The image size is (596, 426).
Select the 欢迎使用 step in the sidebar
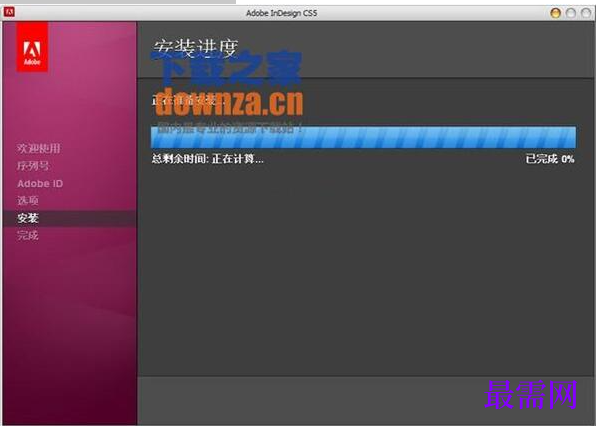point(39,148)
